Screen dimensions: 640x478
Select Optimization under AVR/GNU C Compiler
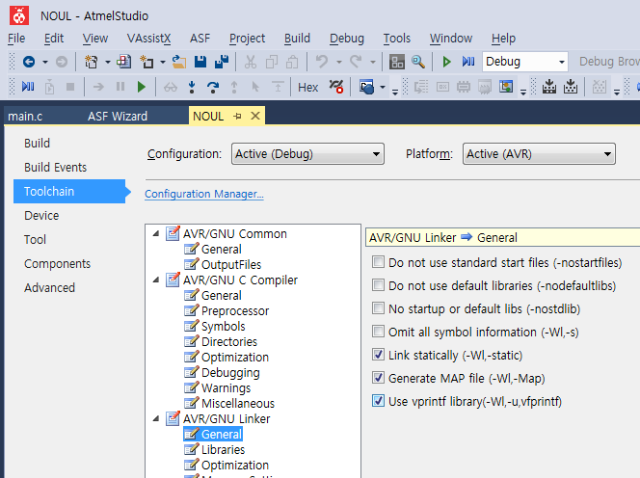pos(235,357)
